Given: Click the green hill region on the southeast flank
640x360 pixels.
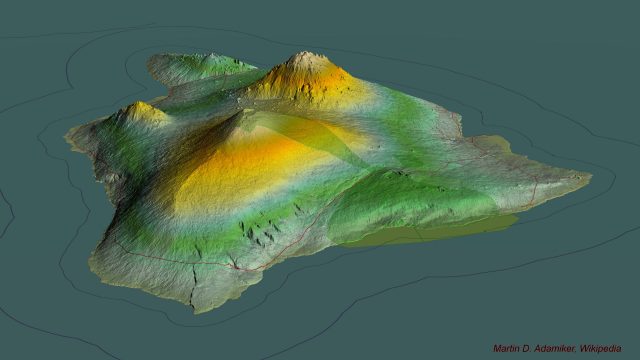Looking at the screenshot, I should coord(408,204).
